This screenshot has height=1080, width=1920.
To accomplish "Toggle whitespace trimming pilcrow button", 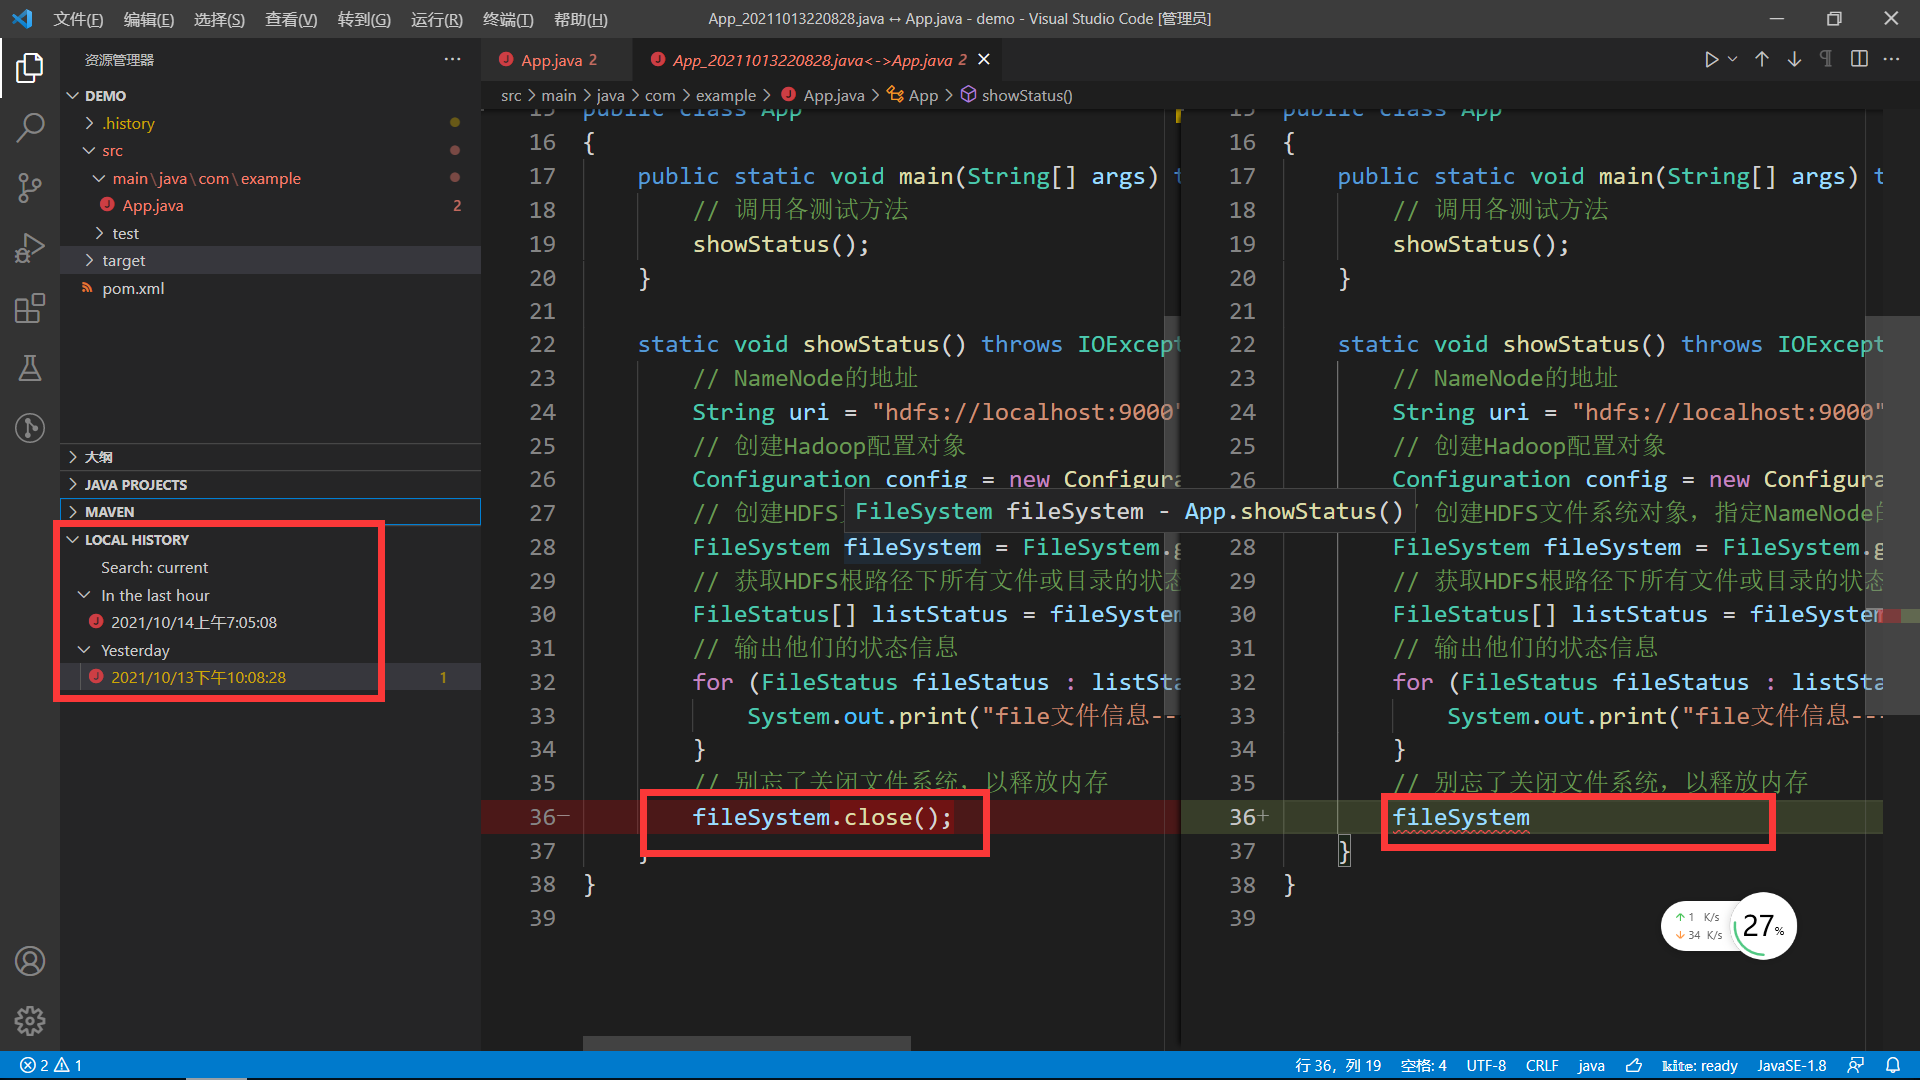I will click(x=1826, y=60).
